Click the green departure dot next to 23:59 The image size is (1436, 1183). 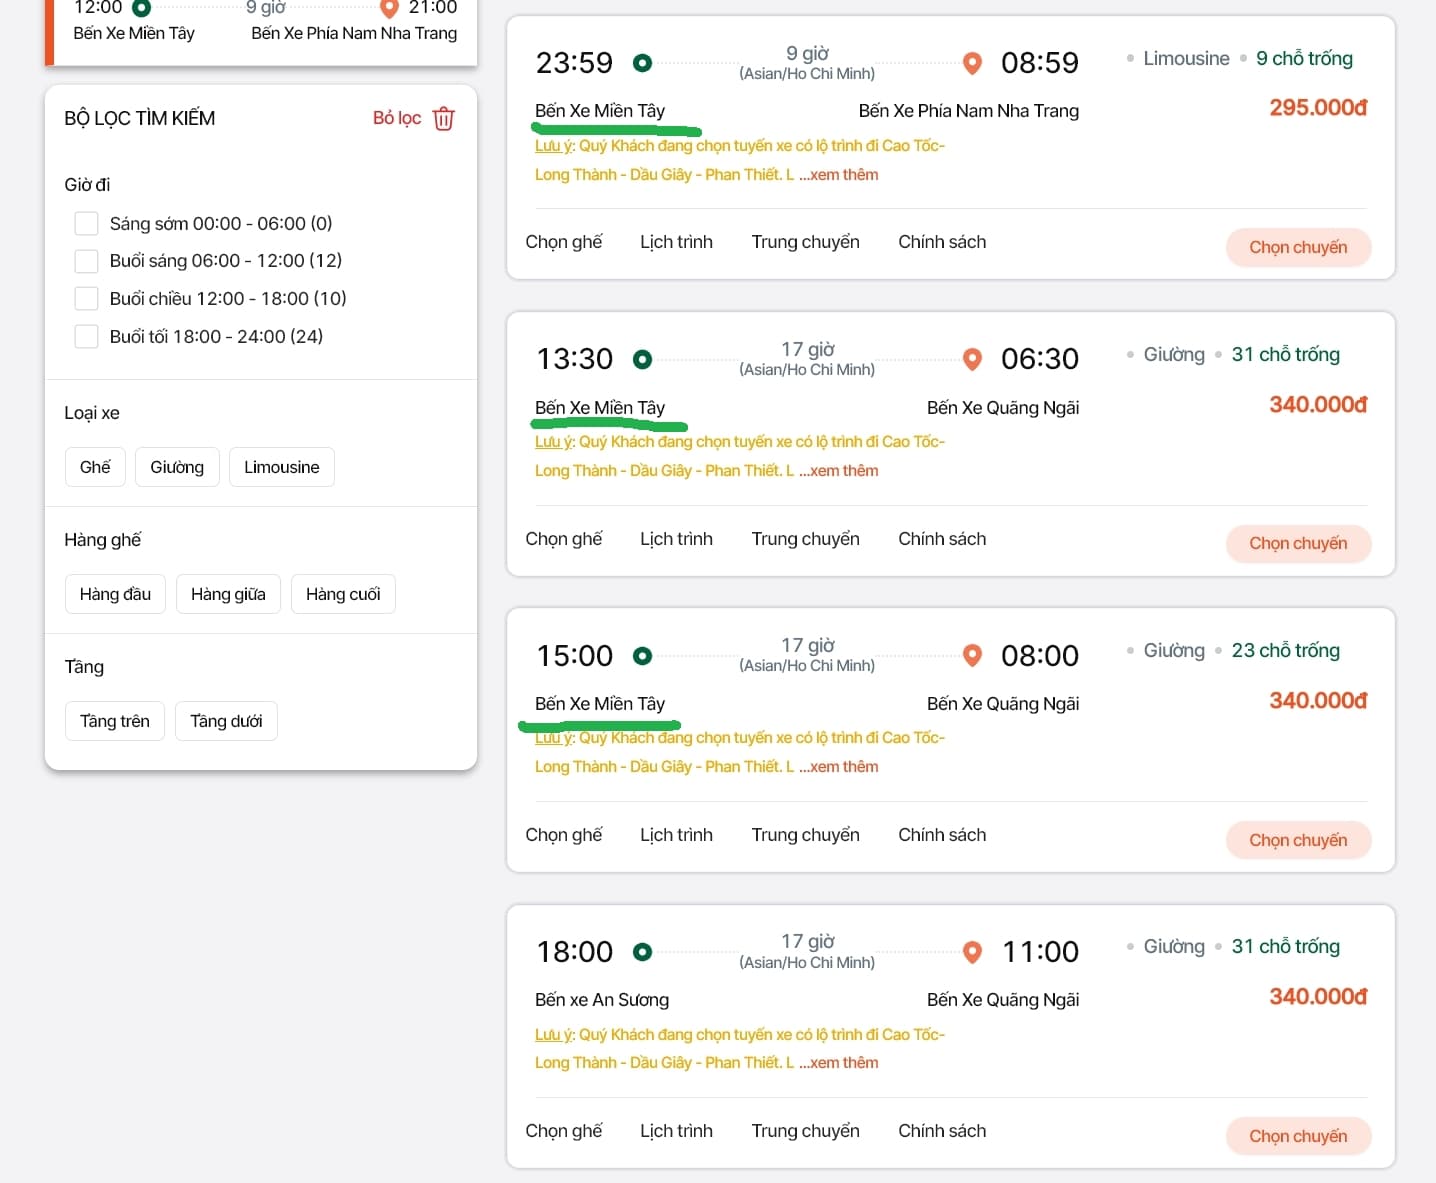point(643,63)
